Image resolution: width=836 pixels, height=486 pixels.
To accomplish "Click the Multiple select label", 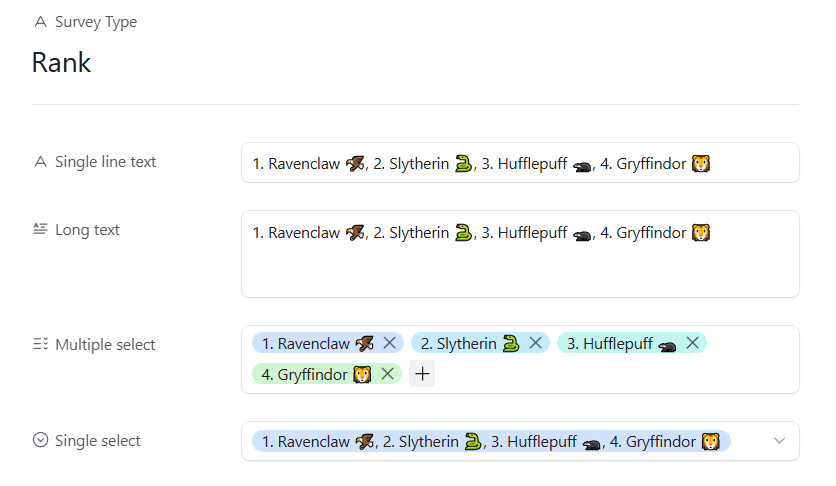I will 105,345.
